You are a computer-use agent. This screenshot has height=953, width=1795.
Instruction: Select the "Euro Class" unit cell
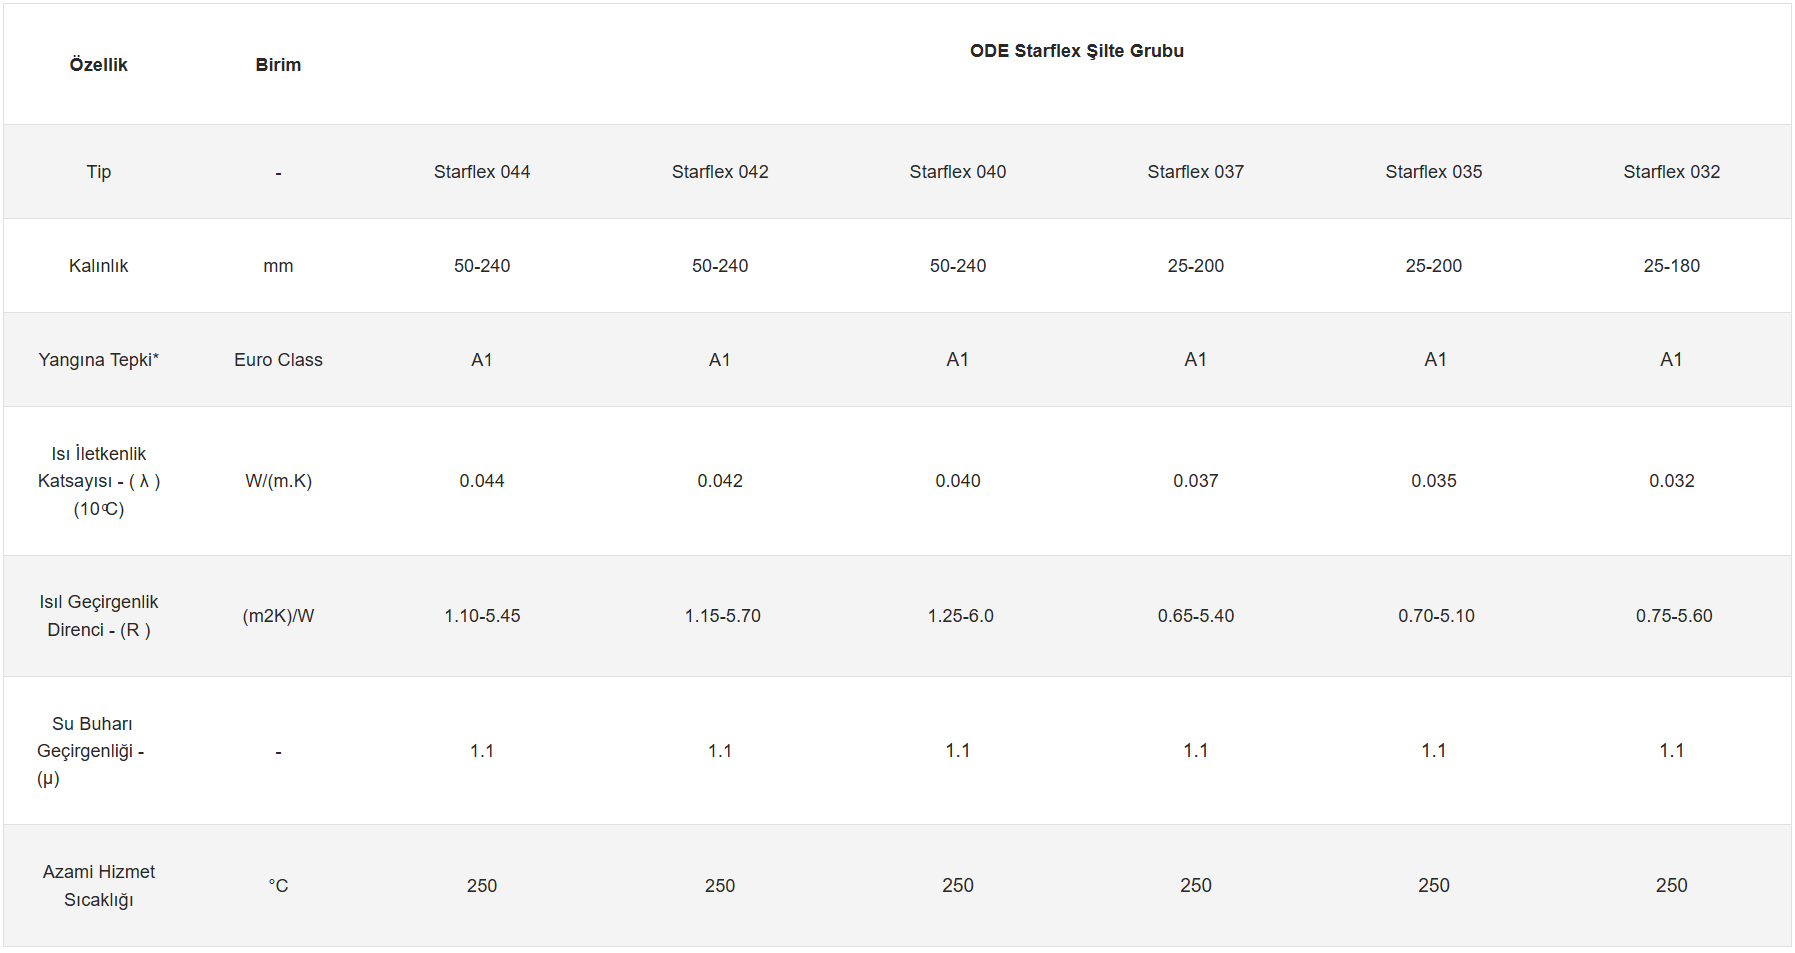point(278,360)
